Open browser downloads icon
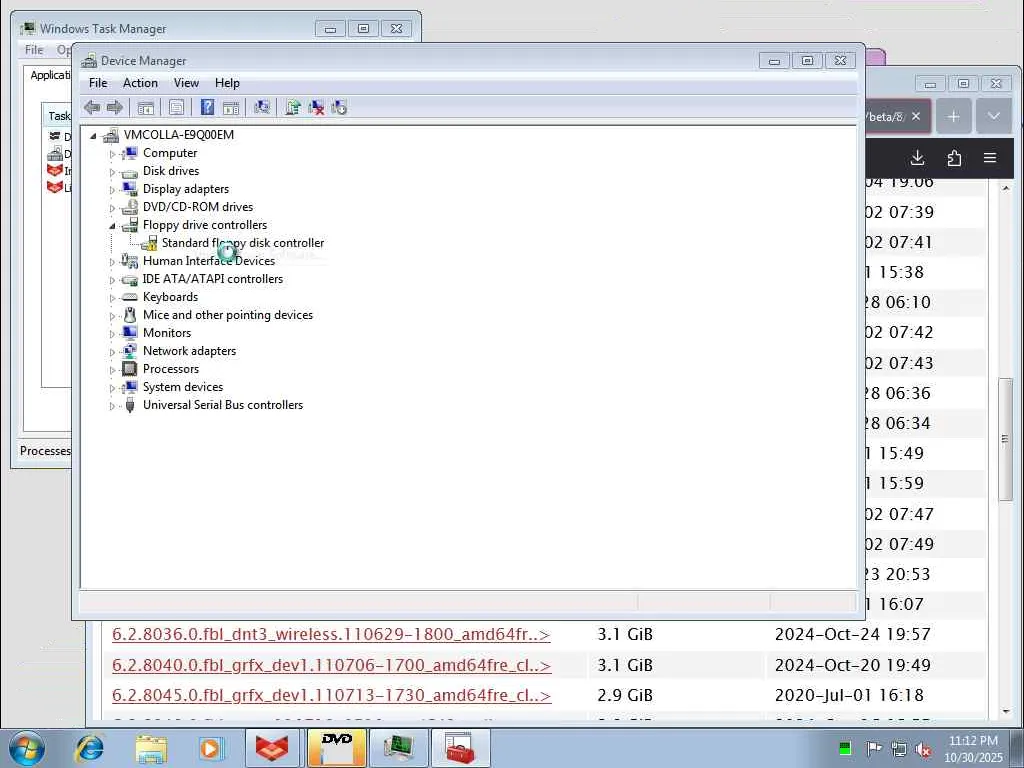Viewport: 1024px width, 768px height. 918,157
